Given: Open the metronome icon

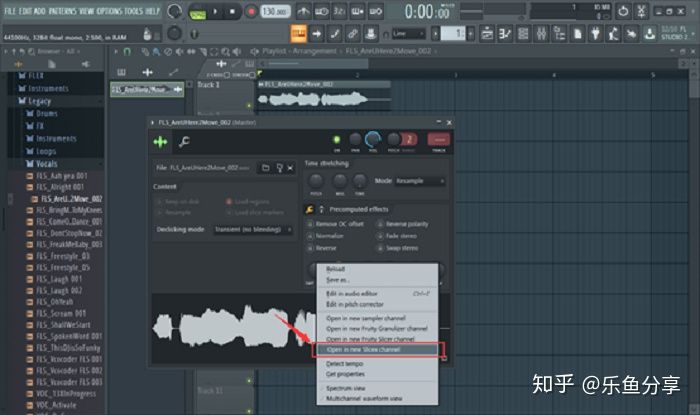Looking at the screenshot, I should pos(304,11).
